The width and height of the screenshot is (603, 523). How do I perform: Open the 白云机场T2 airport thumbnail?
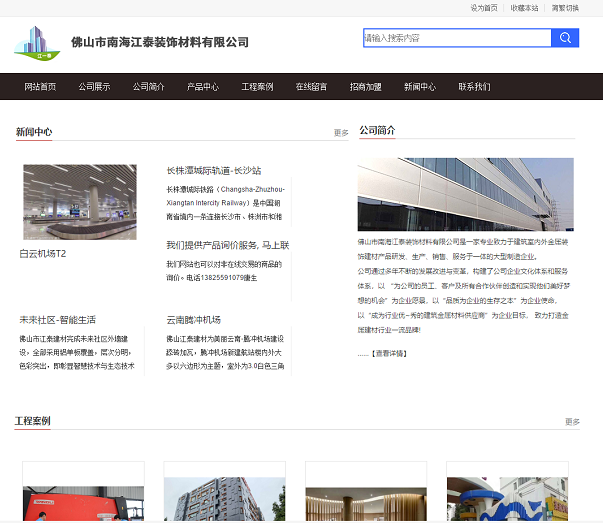click(79, 203)
